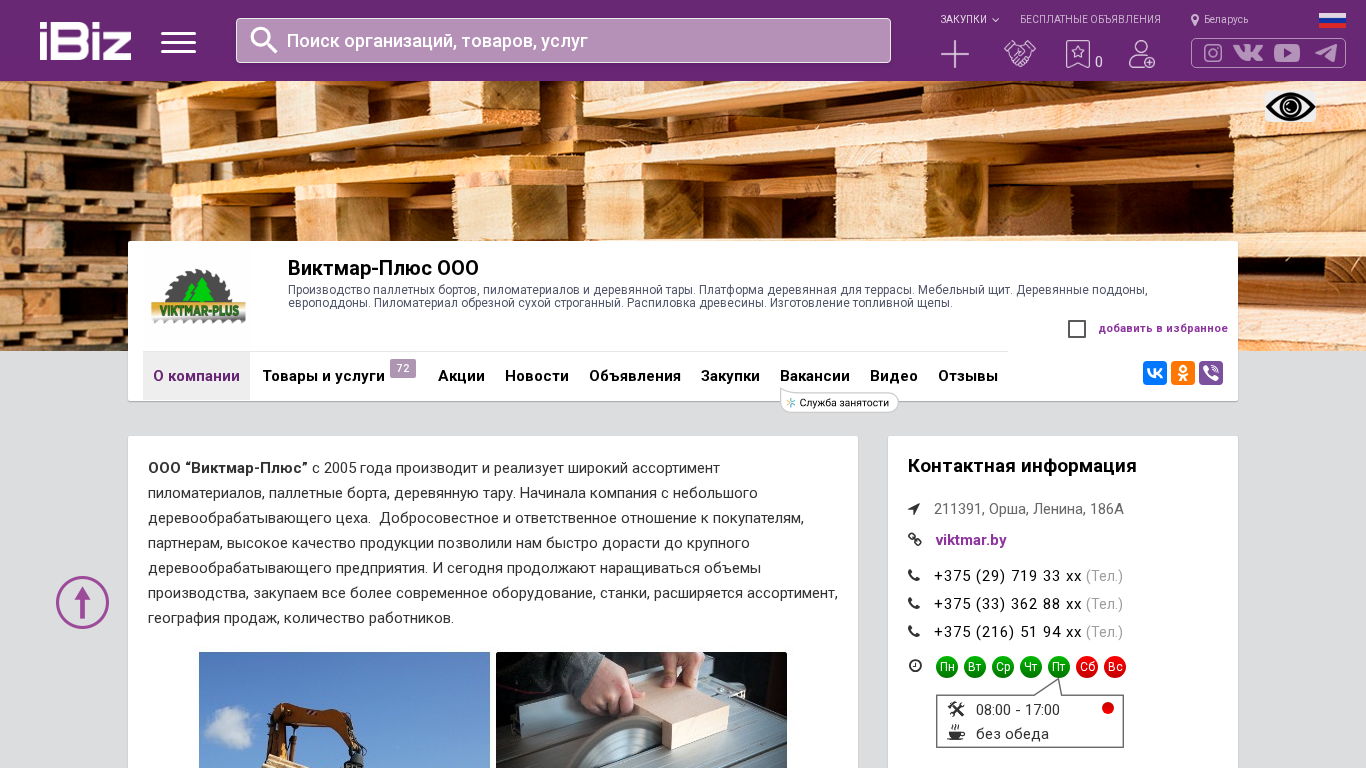
Task: Open the 'Закупки' company tab
Action: point(730,376)
